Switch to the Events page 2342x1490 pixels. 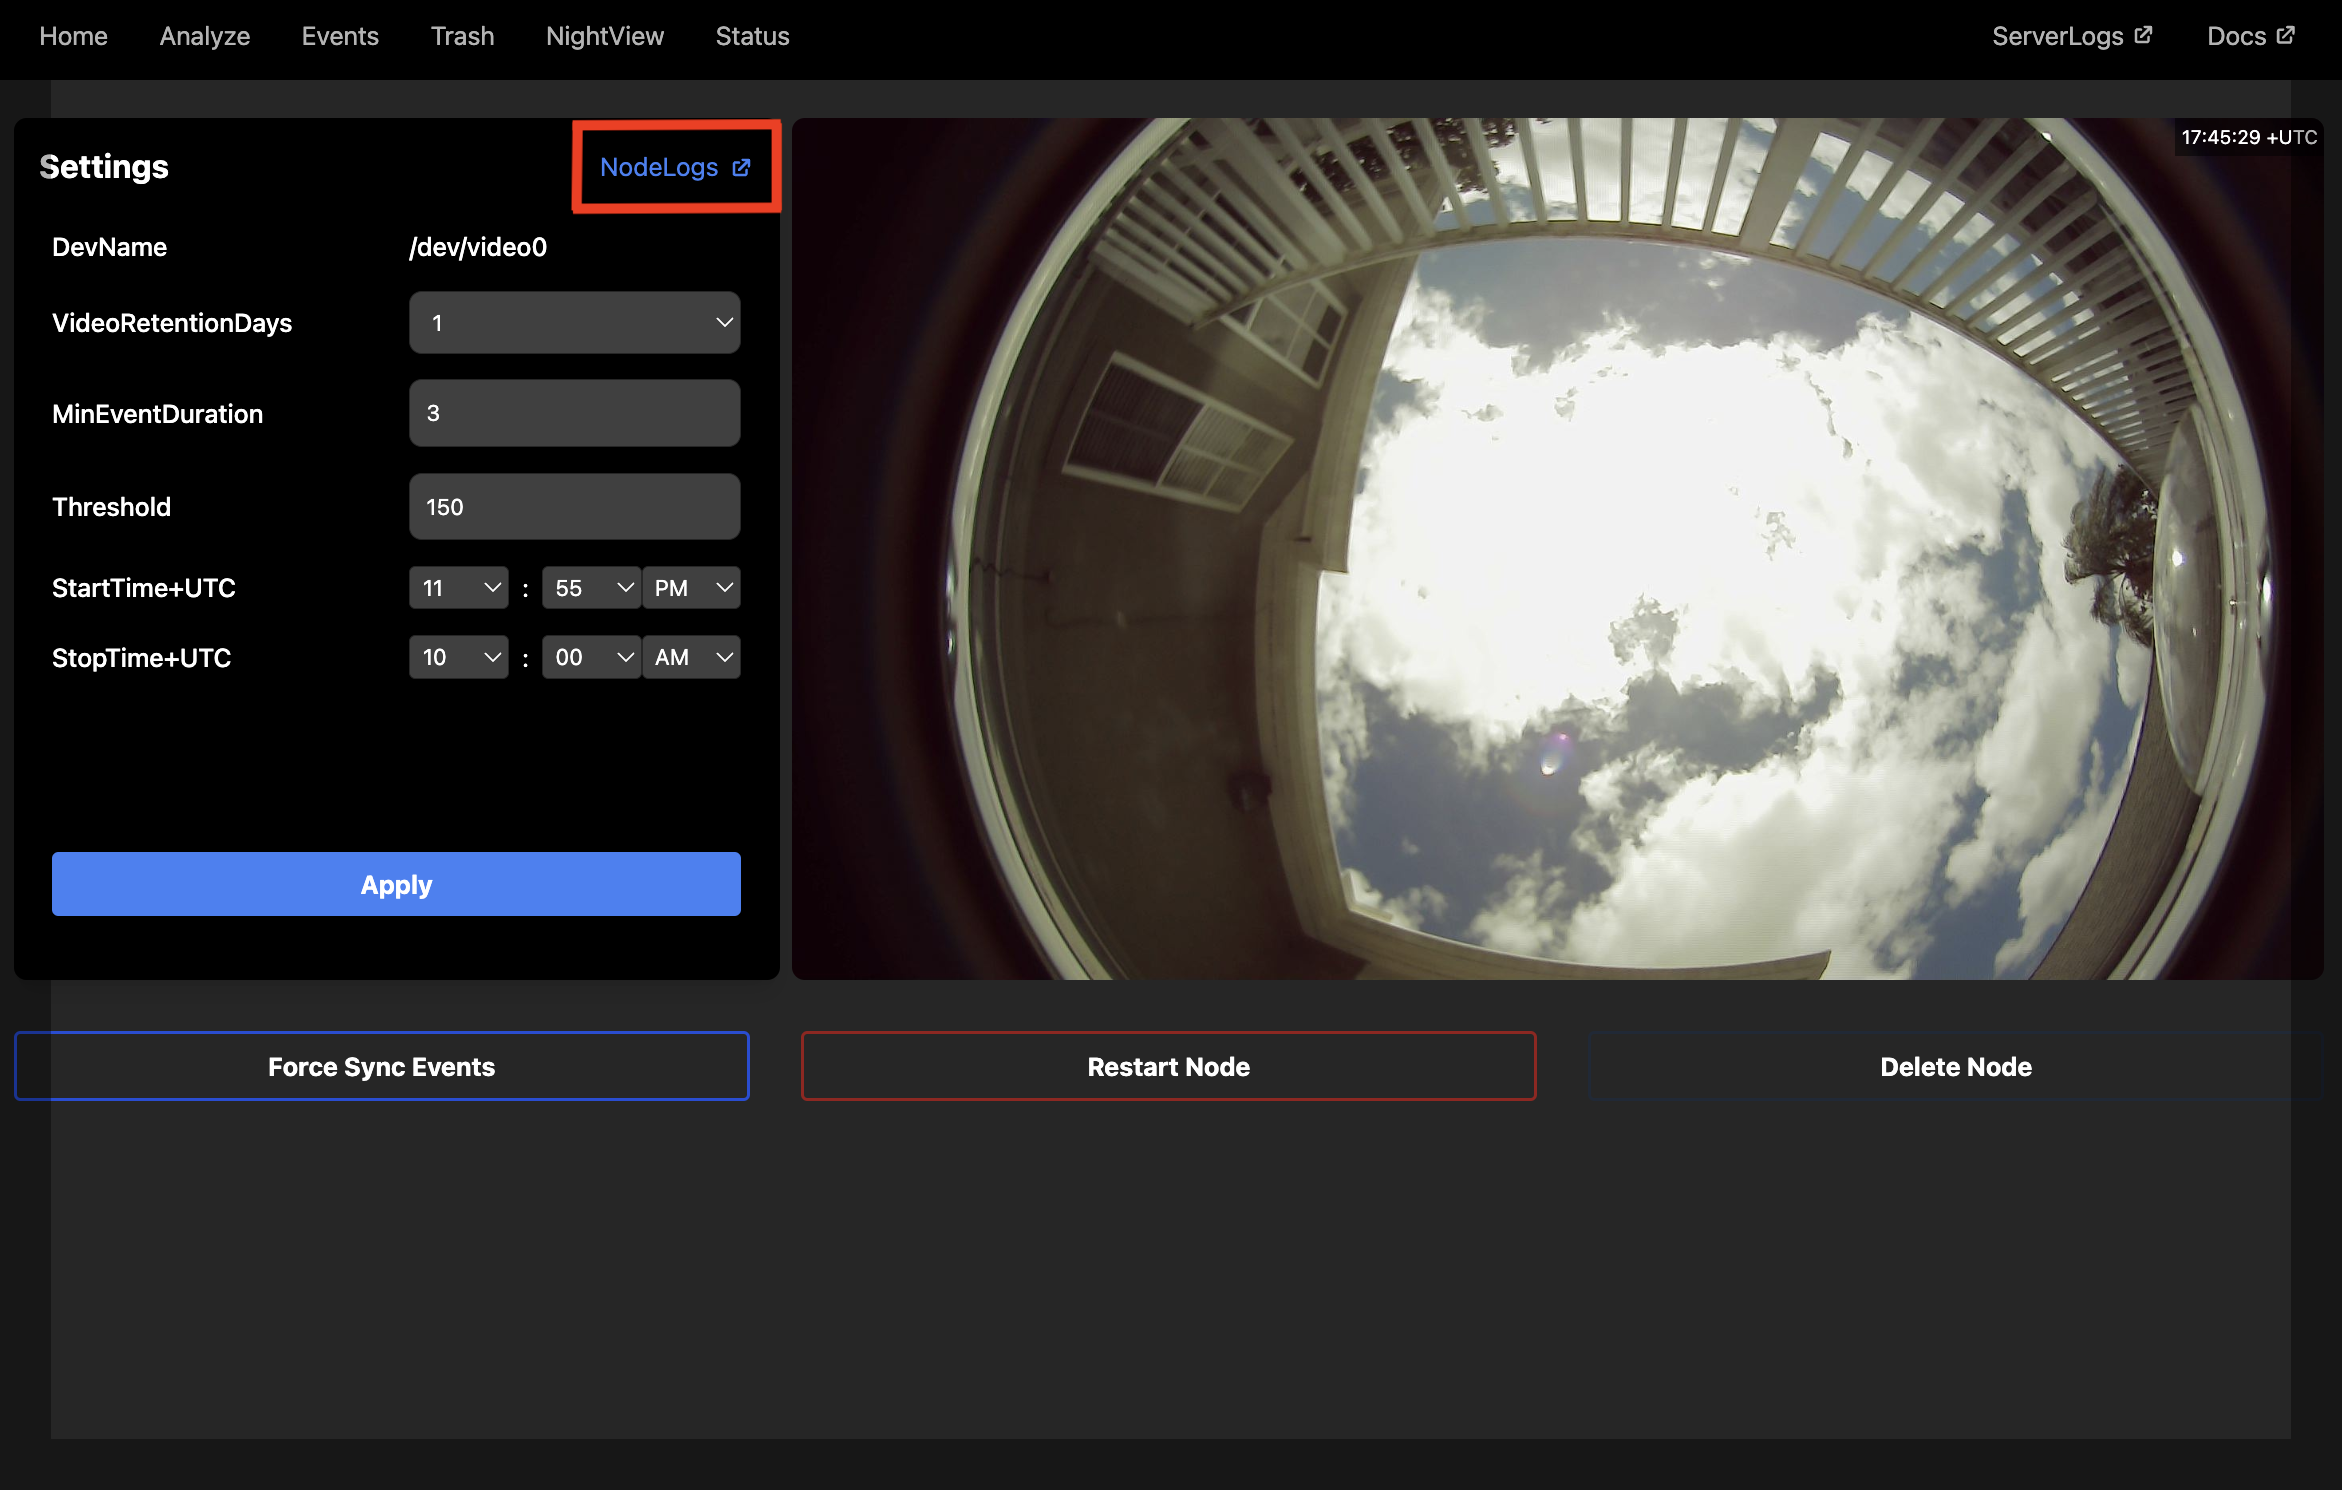click(x=340, y=36)
